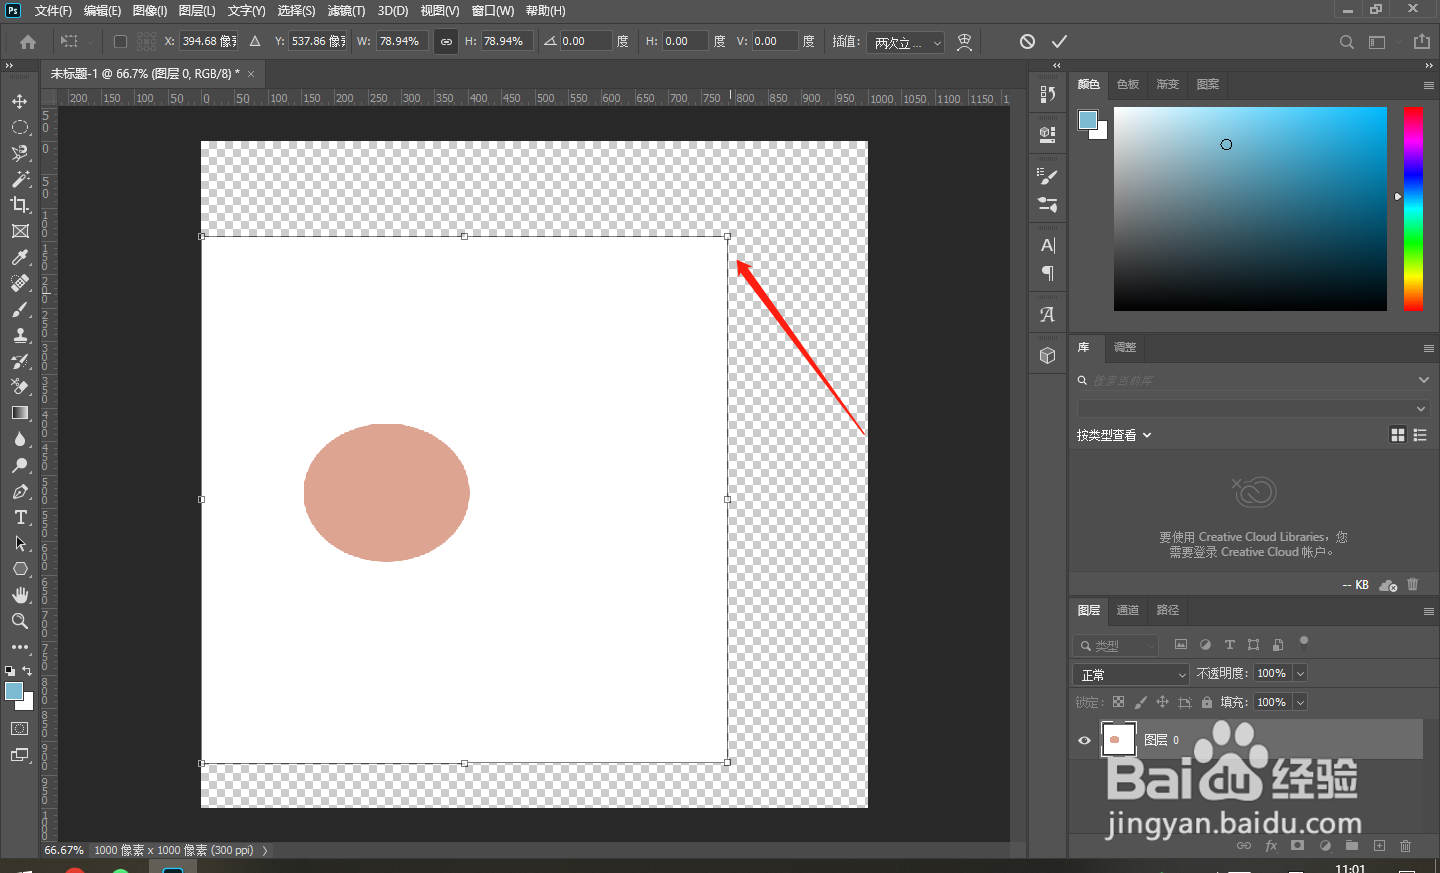Swap foreground and background colors
The width and height of the screenshot is (1440, 873).
pyautogui.click(x=27, y=671)
